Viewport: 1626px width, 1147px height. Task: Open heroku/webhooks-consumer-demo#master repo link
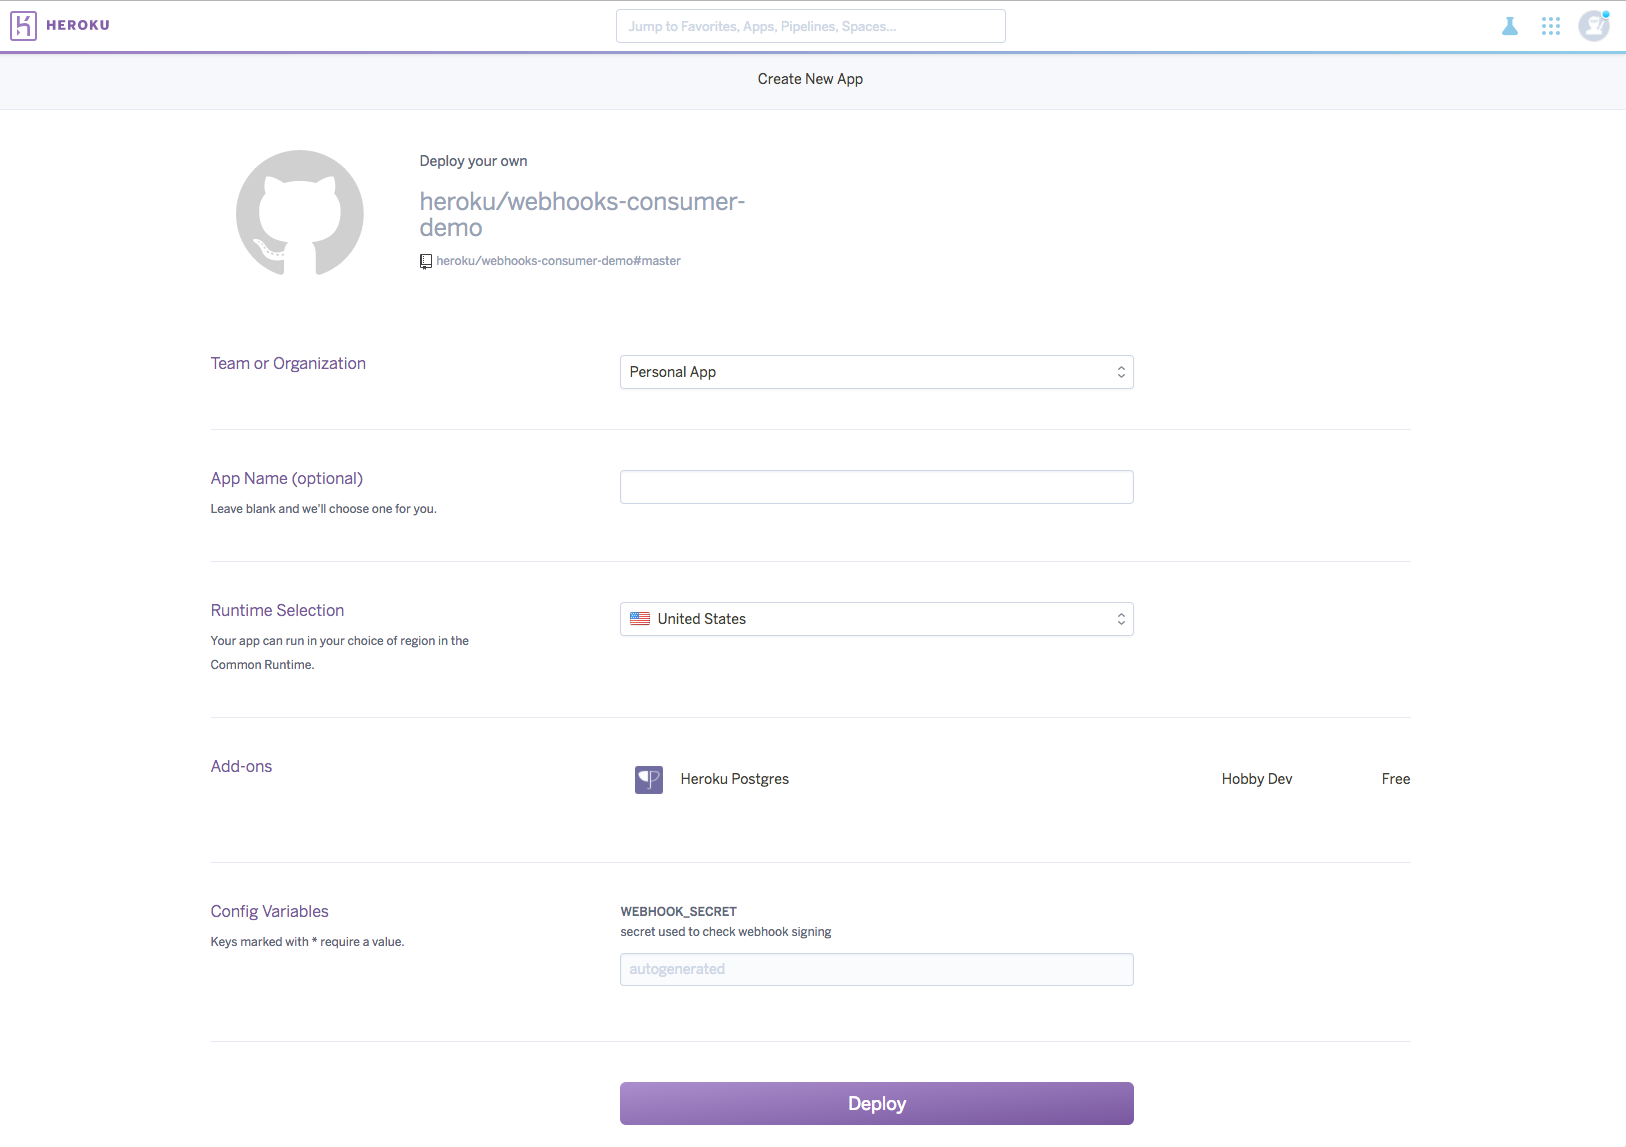(558, 261)
